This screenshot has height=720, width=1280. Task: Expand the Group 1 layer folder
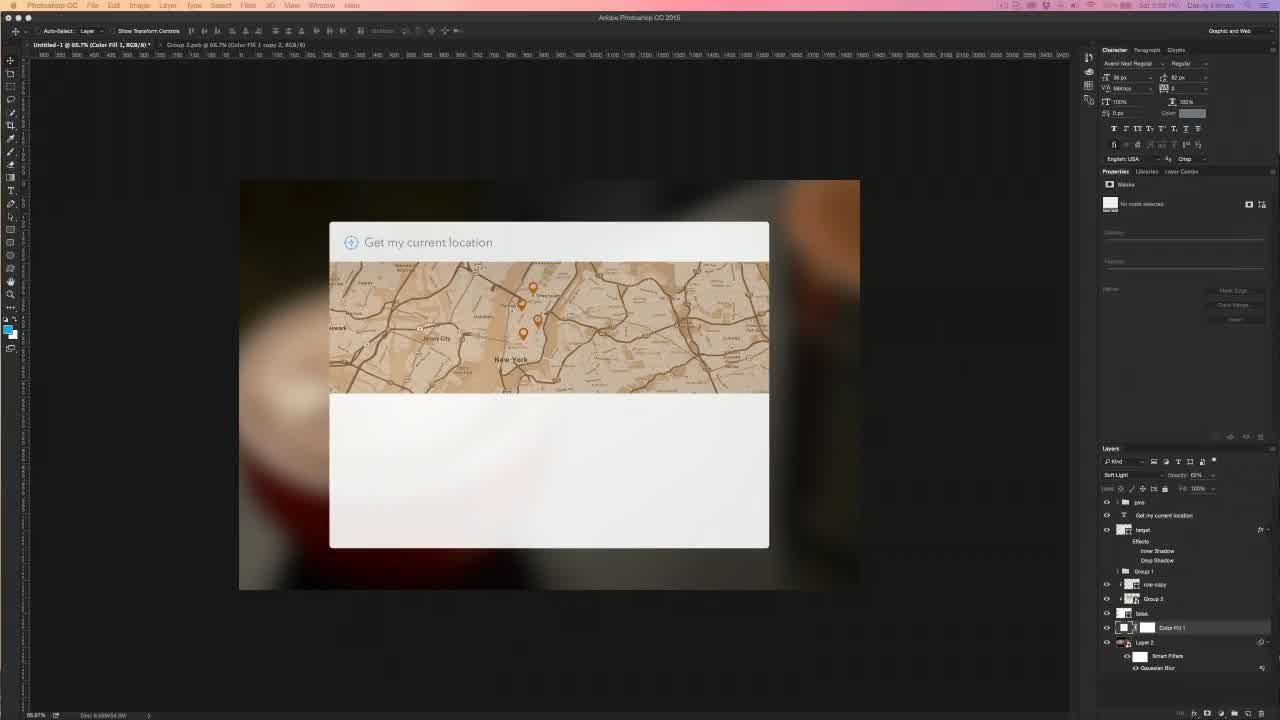pos(1119,571)
